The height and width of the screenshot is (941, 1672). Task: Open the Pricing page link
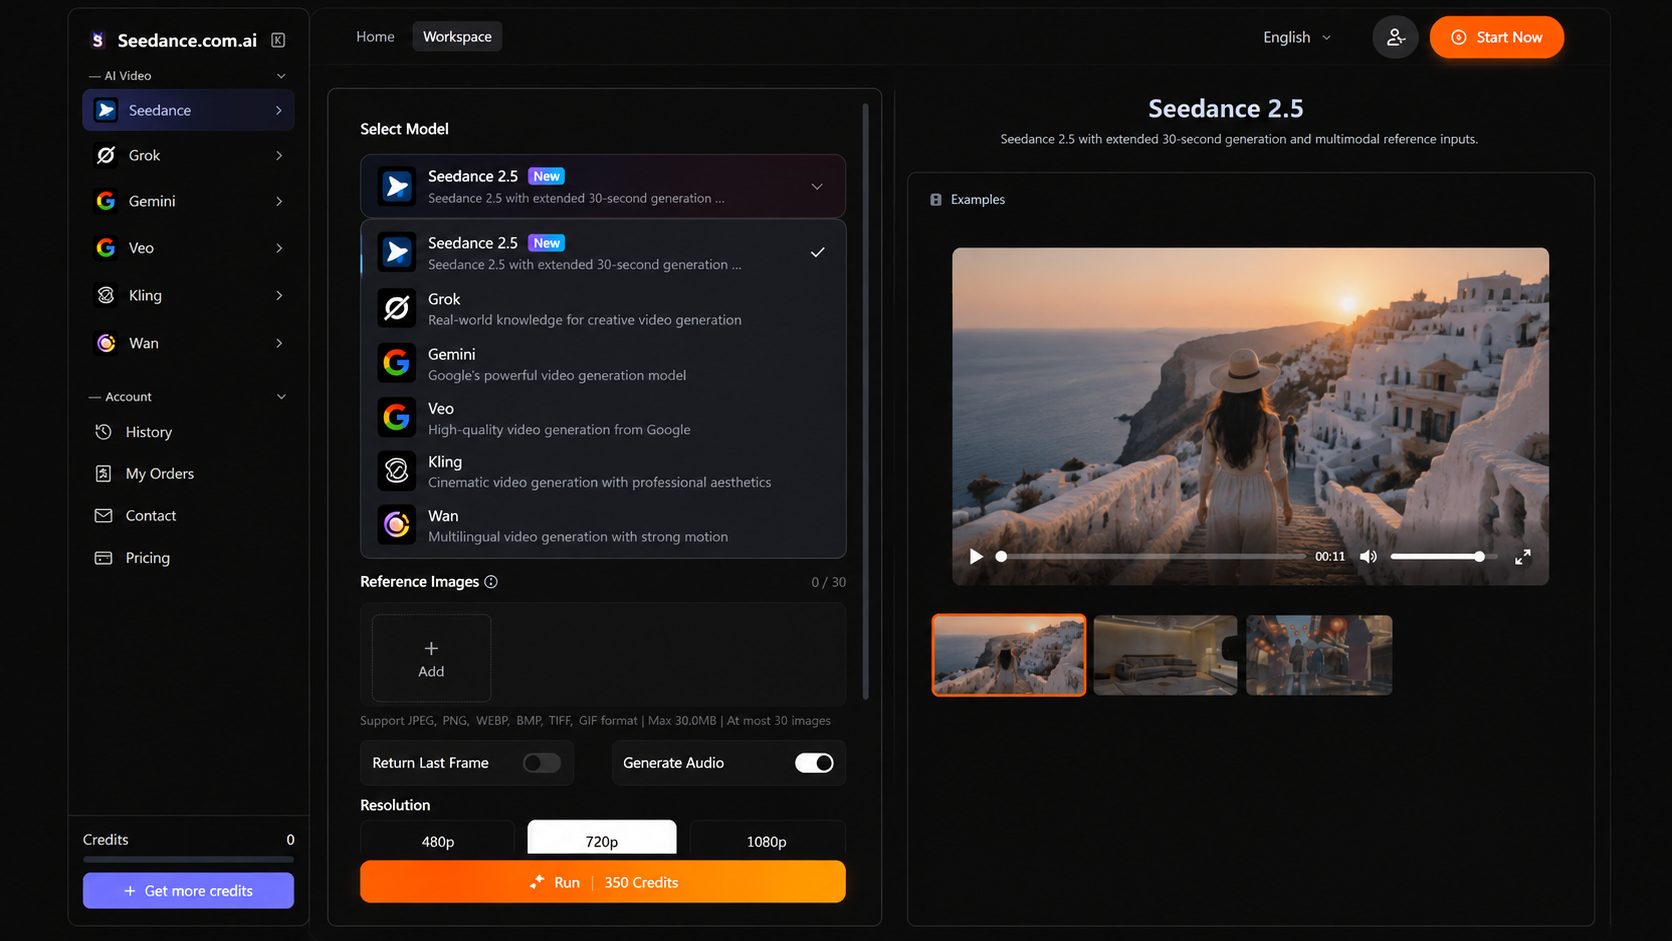pyautogui.click(x=148, y=557)
